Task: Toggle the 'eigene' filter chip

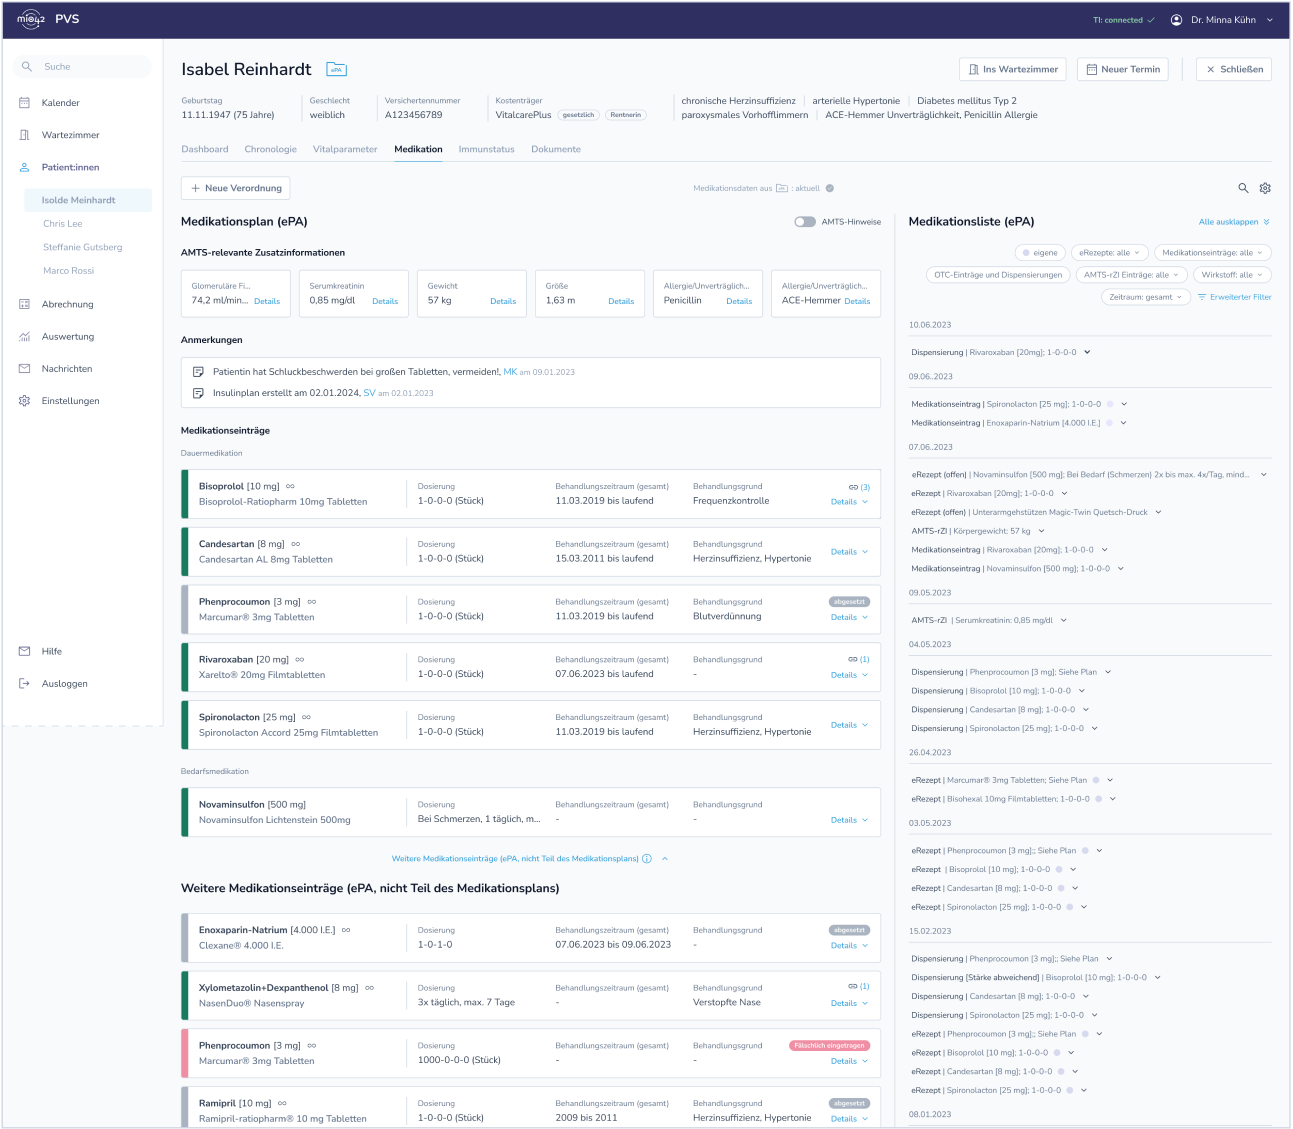Action: [1039, 253]
